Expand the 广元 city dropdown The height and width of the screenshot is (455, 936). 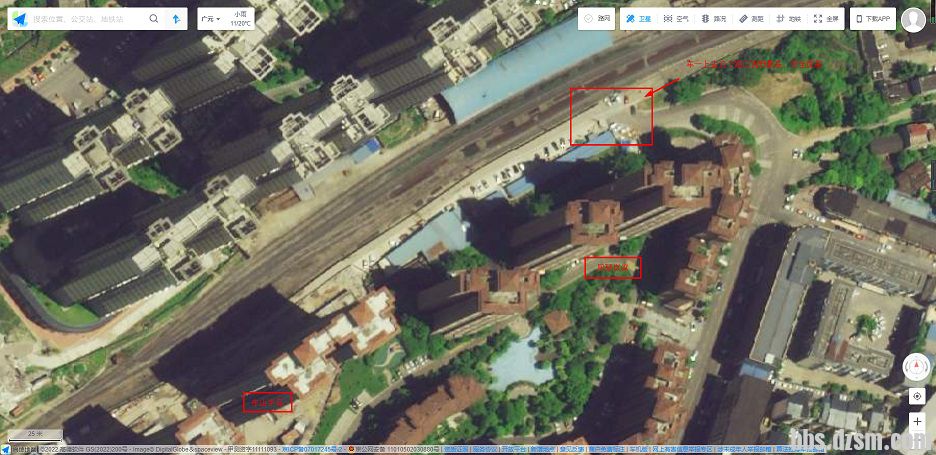211,19
